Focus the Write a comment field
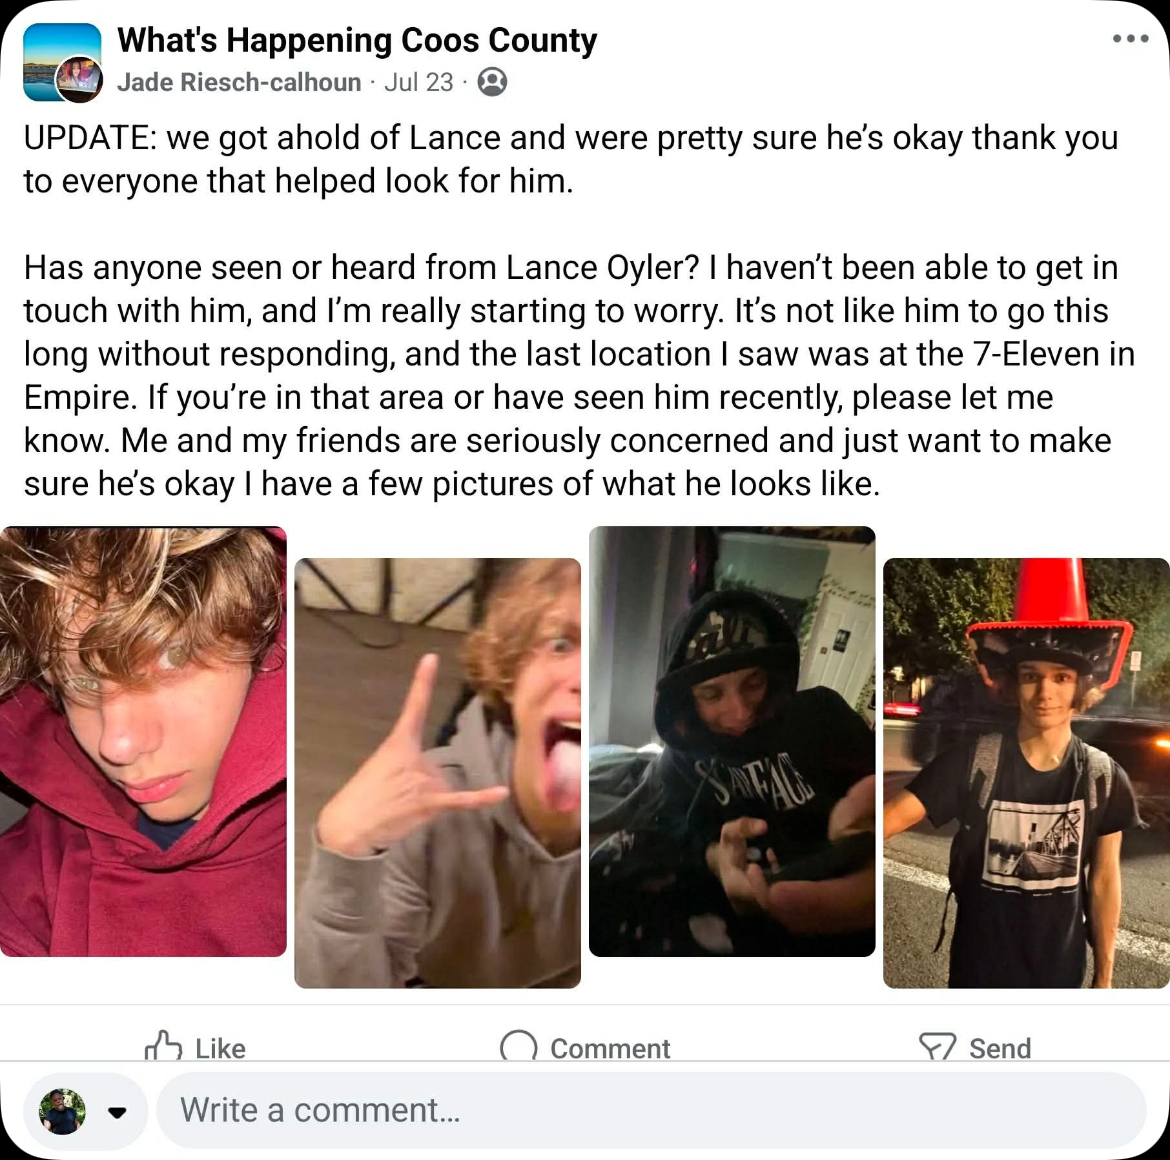 click(651, 1110)
